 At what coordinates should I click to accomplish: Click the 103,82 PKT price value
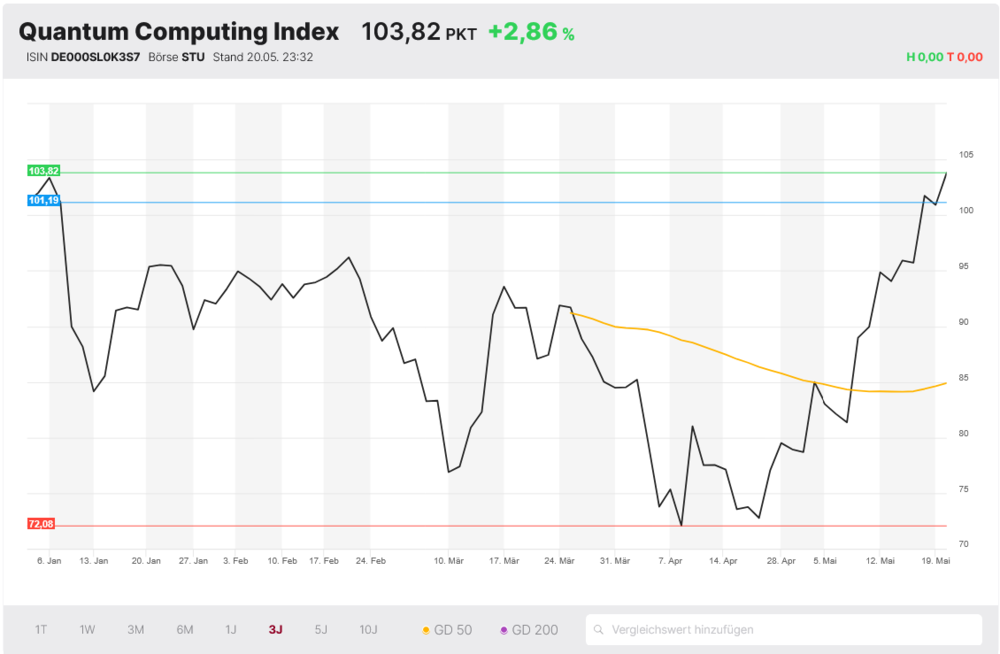[x=418, y=32]
